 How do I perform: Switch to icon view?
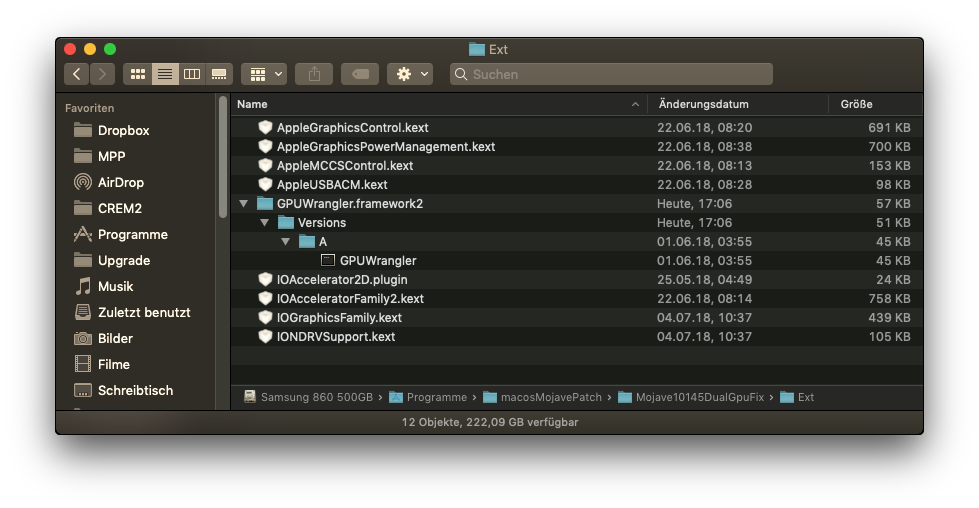tap(137, 74)
